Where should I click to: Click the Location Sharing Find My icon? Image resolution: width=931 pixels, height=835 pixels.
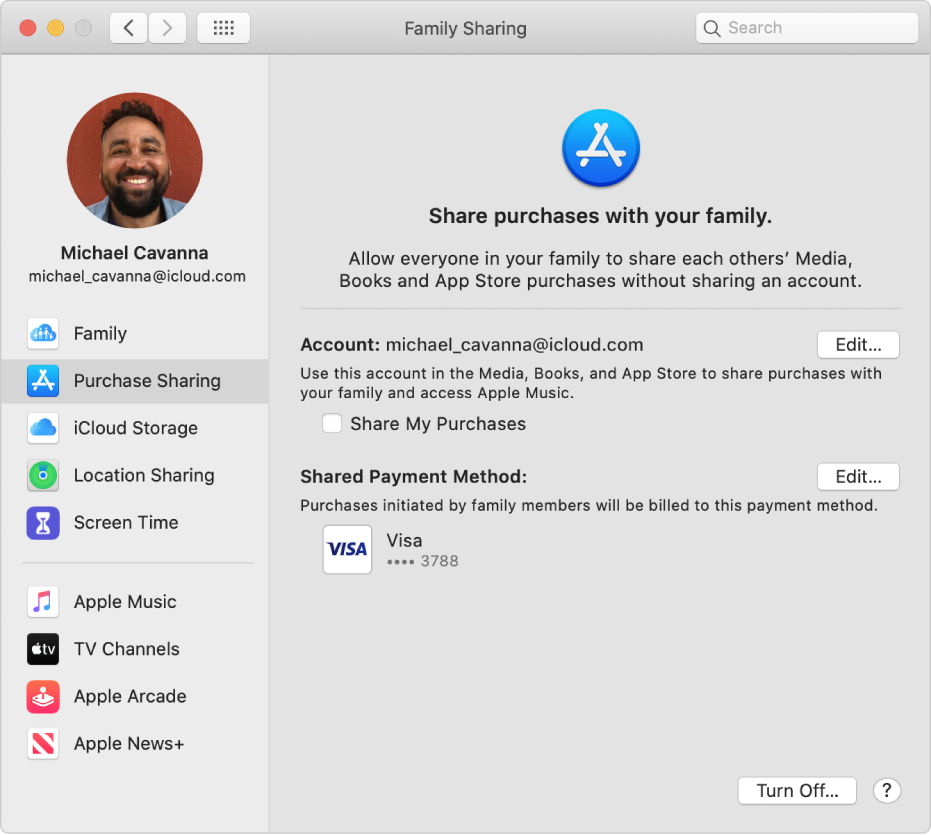(43, 475)
